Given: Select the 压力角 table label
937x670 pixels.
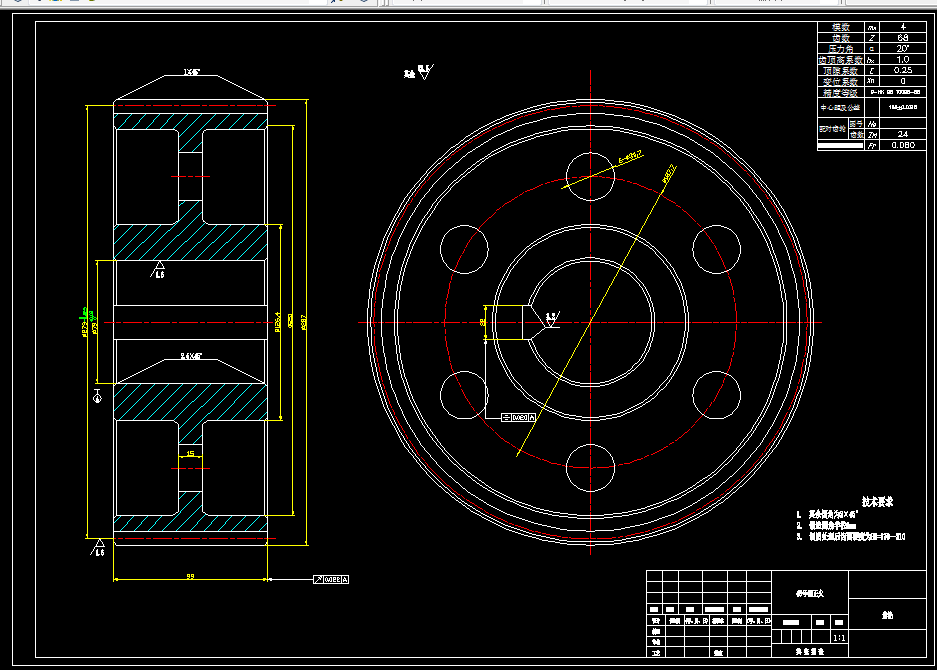Looking at the screenshot, I should point(841,49).
